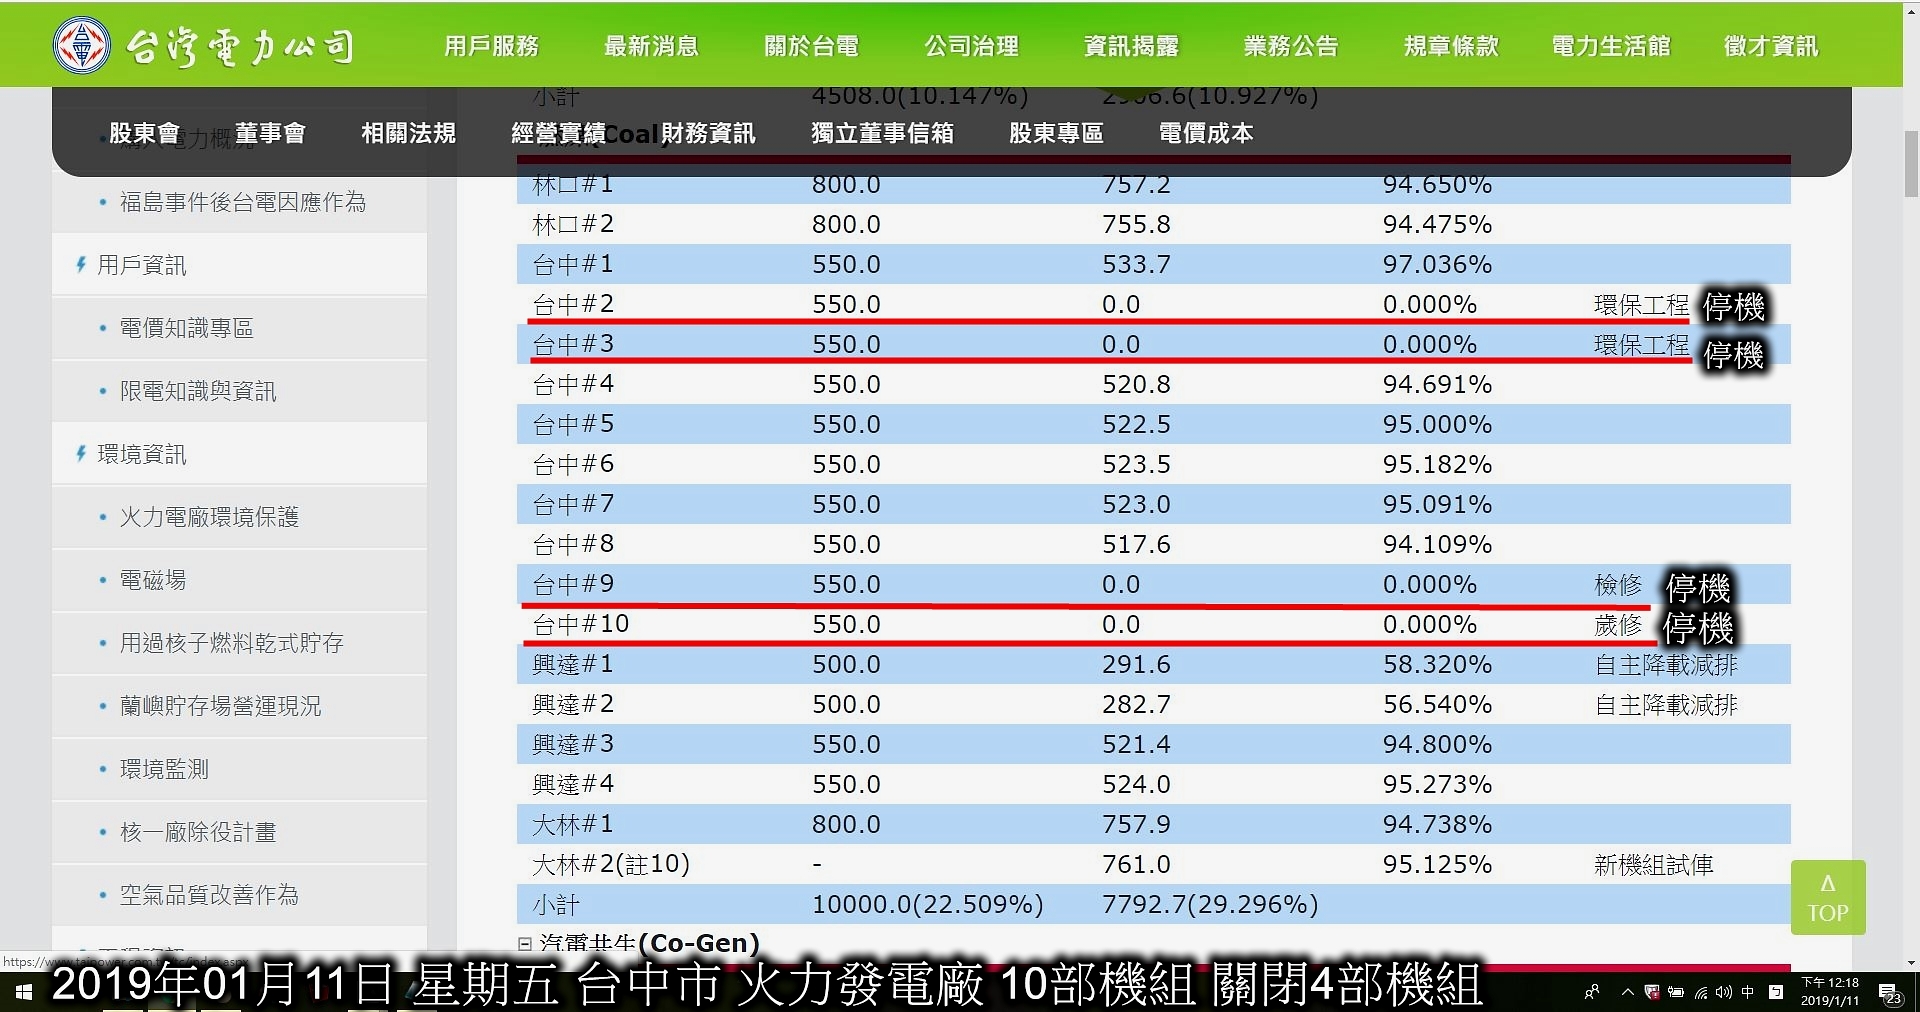1920x1012 pixels.
Task: Open the People icon in taskbar
Action: coord(1592,992)
